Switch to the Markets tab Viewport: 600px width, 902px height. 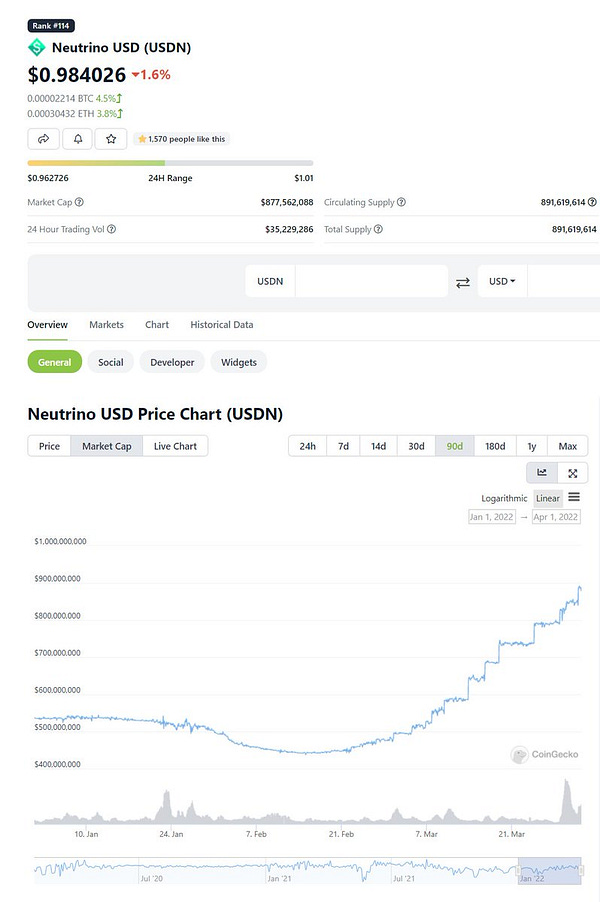tap(106, 324)
